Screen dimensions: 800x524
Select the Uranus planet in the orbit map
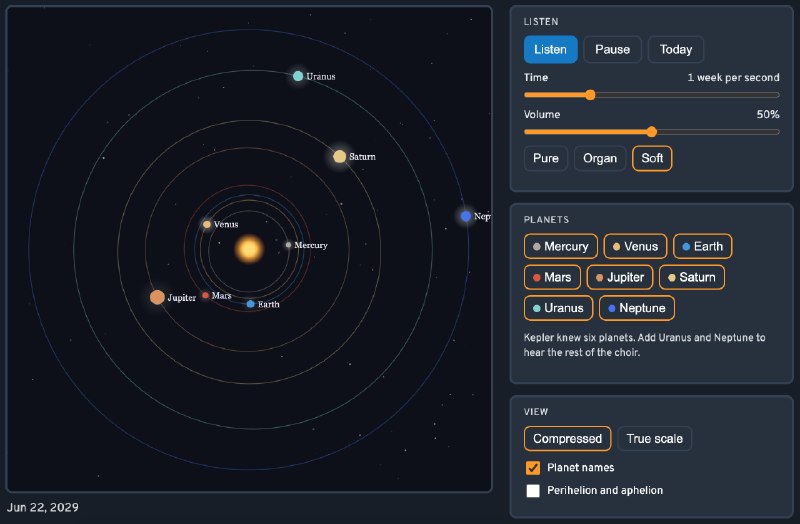coord(298,76)
